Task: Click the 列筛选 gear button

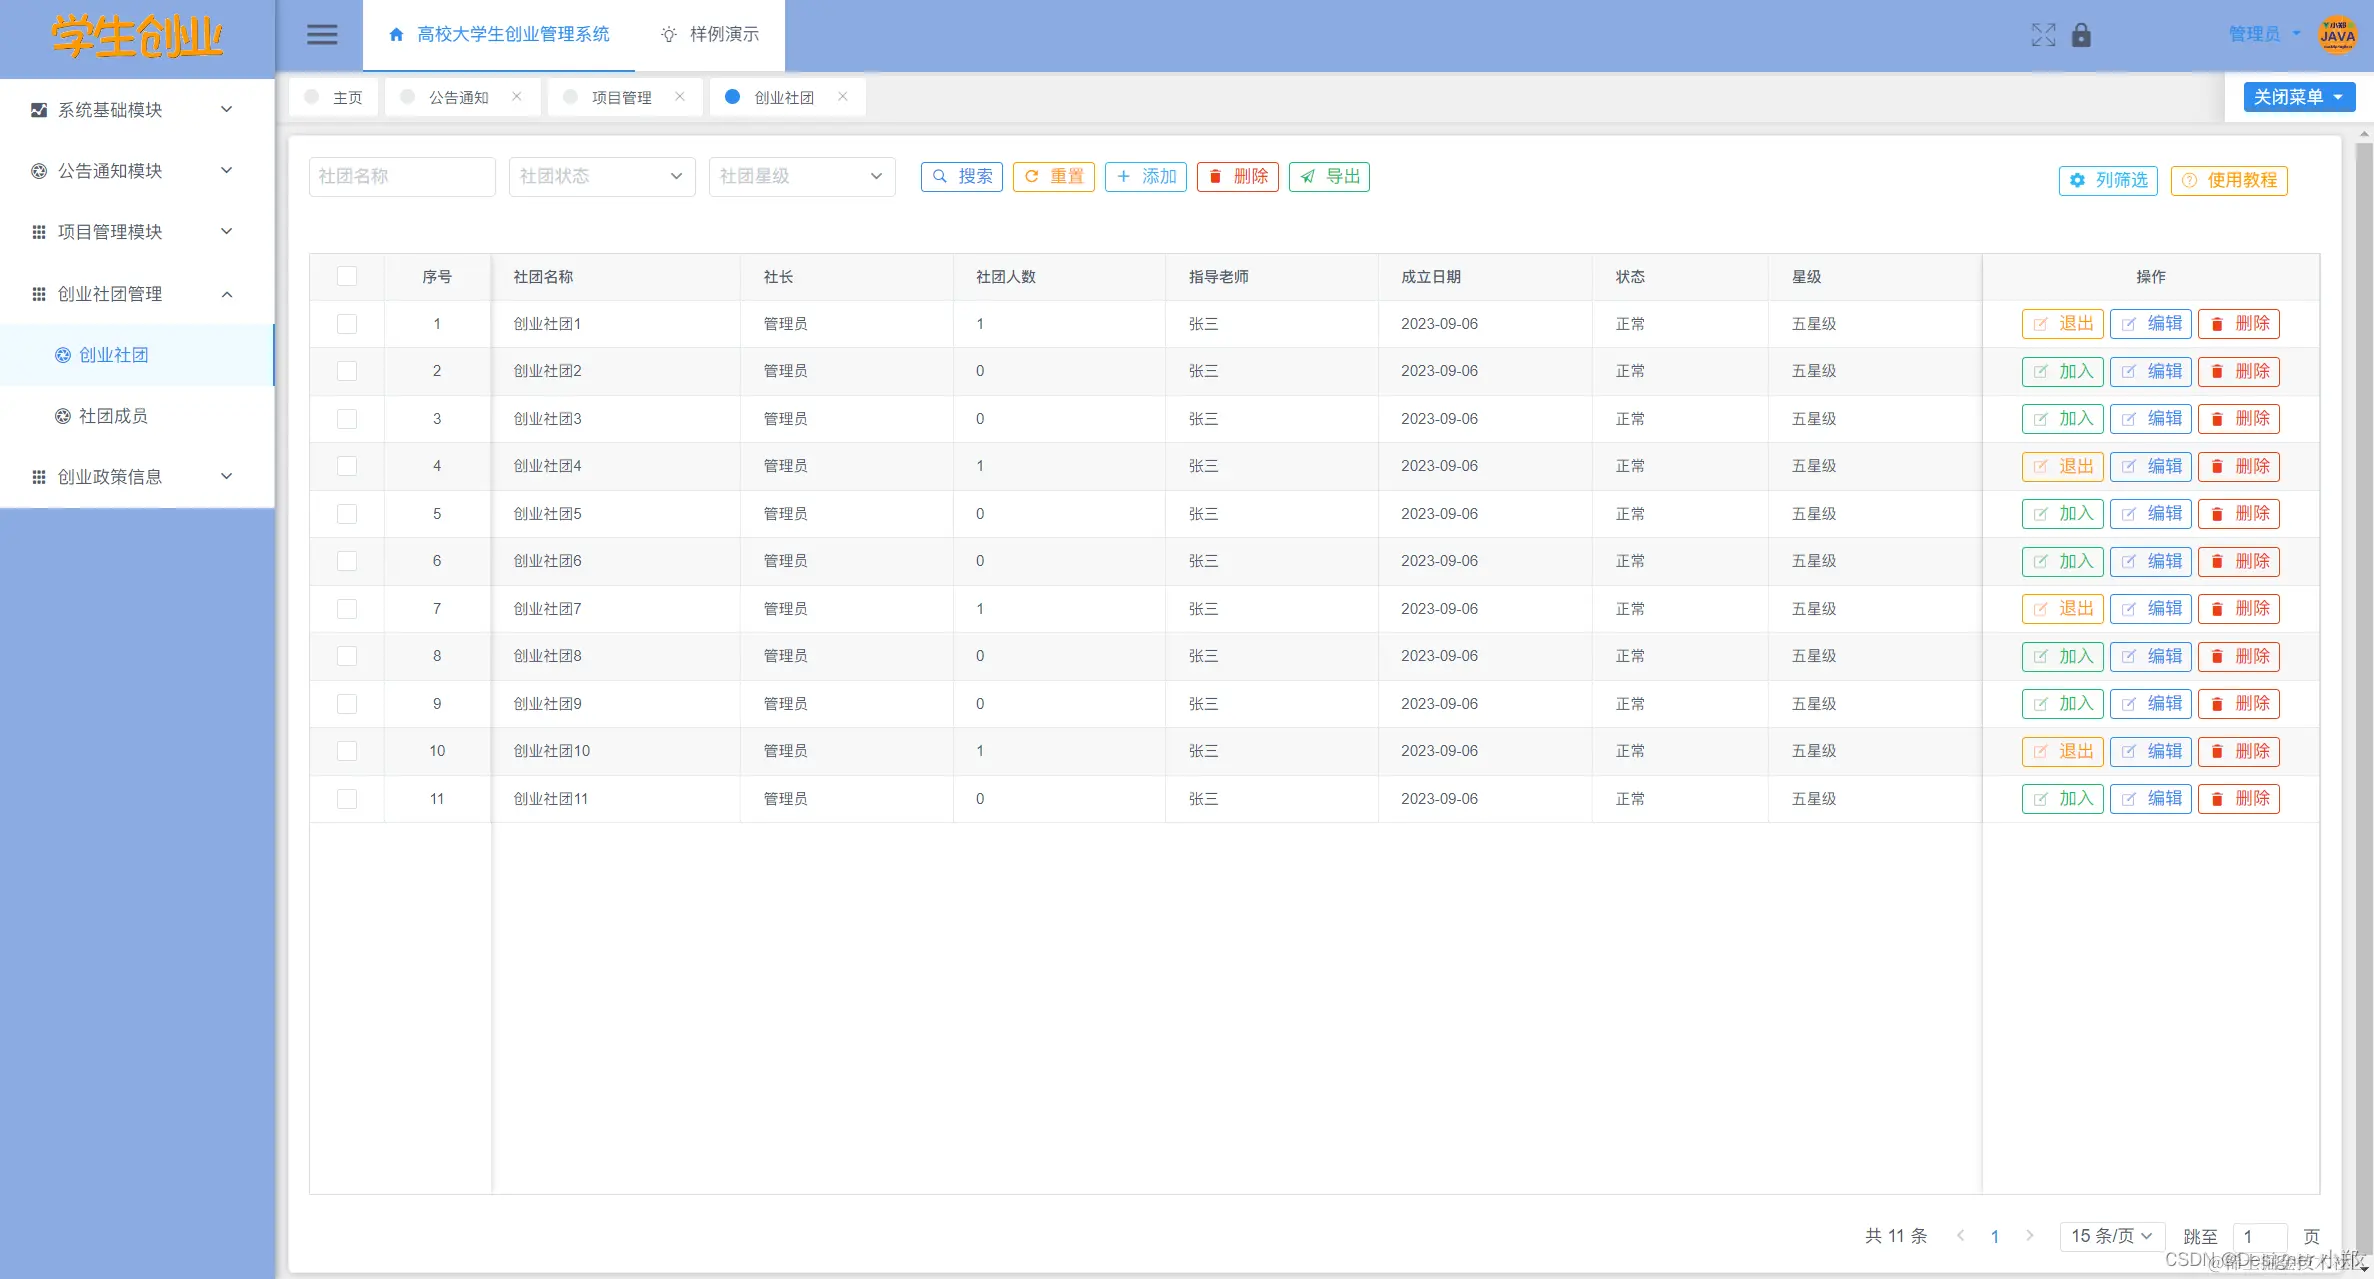Action: point(2108,180)
